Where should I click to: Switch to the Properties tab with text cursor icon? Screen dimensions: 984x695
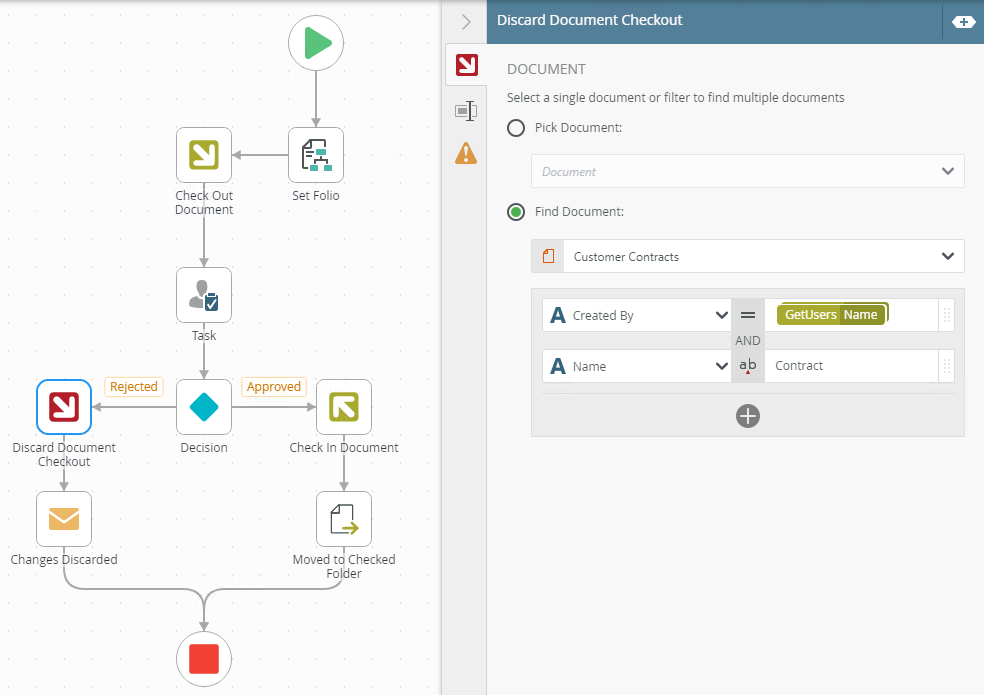(x=466, y=111)
